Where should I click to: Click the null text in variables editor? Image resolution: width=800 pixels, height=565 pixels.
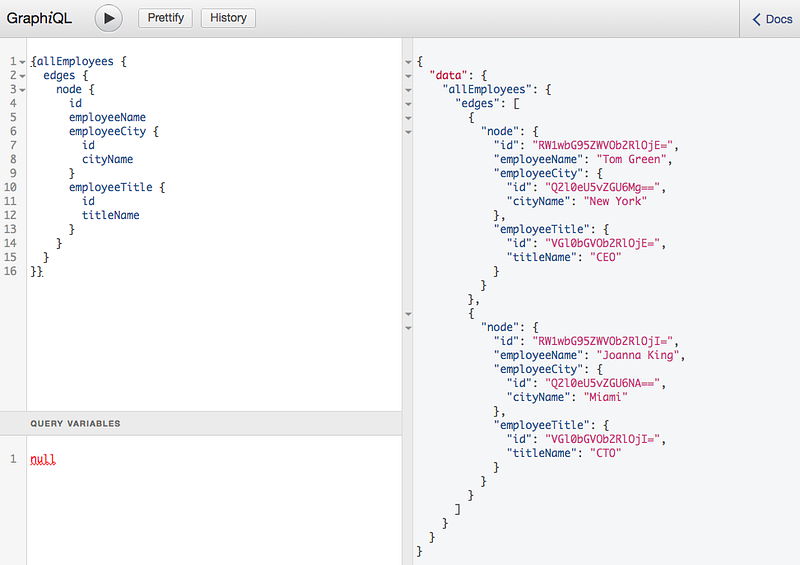[43, 459]
